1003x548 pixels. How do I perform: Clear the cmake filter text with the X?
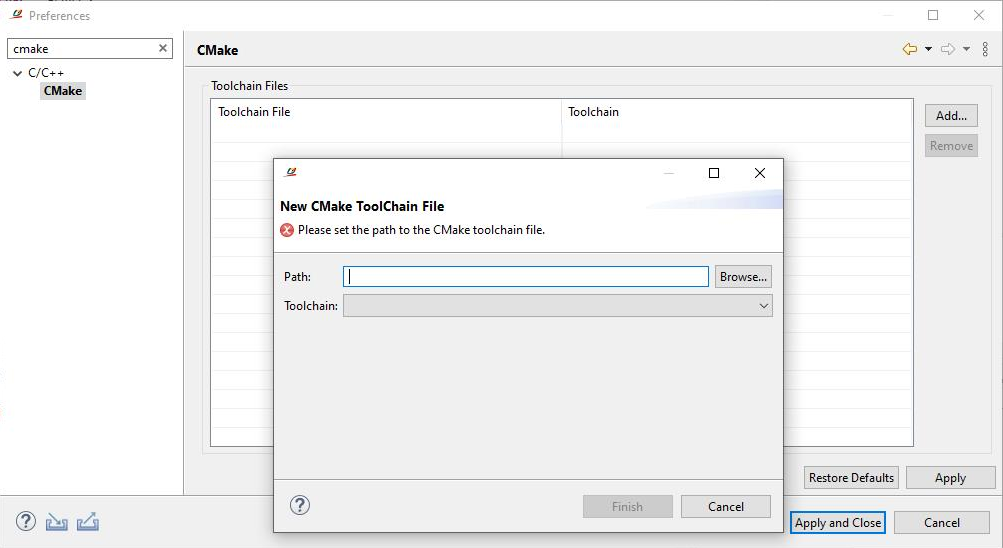pos(162,48)
